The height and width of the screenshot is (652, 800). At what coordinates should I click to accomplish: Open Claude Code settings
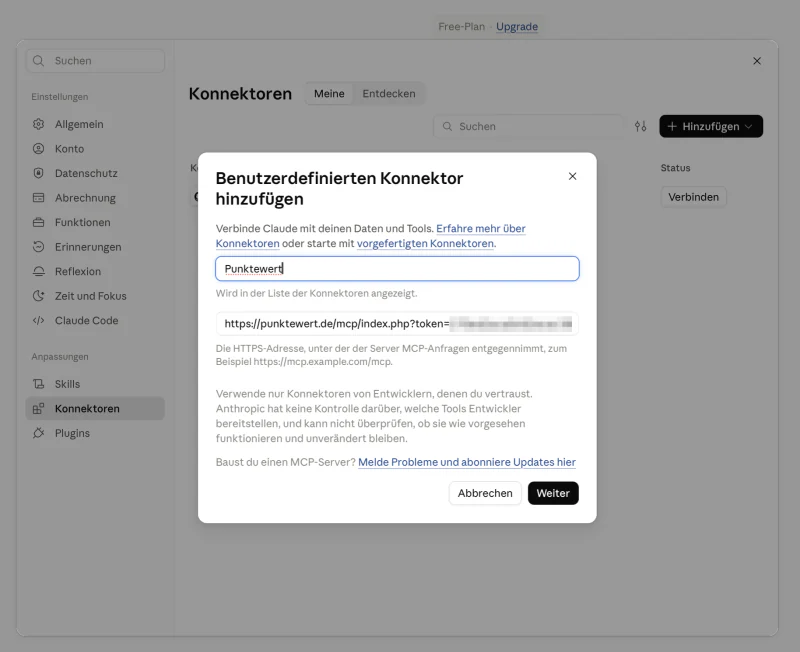coord(95,320)
